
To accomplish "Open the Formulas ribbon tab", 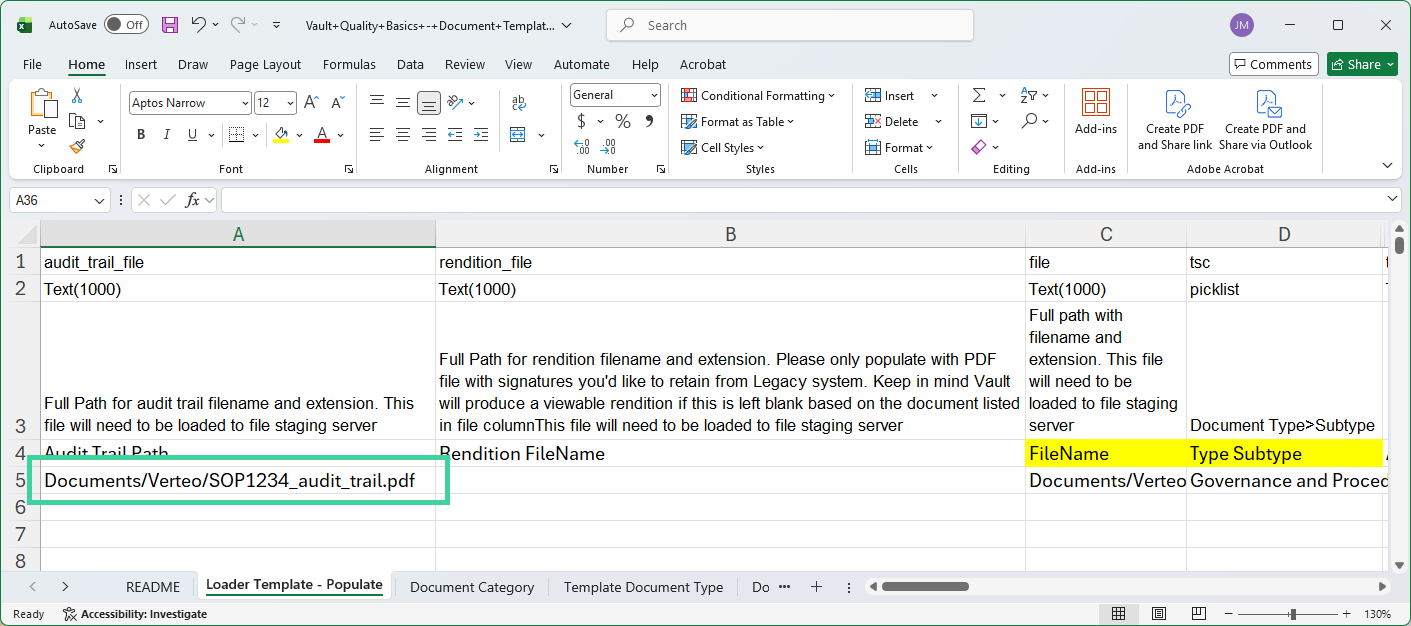I will [349, 64].
